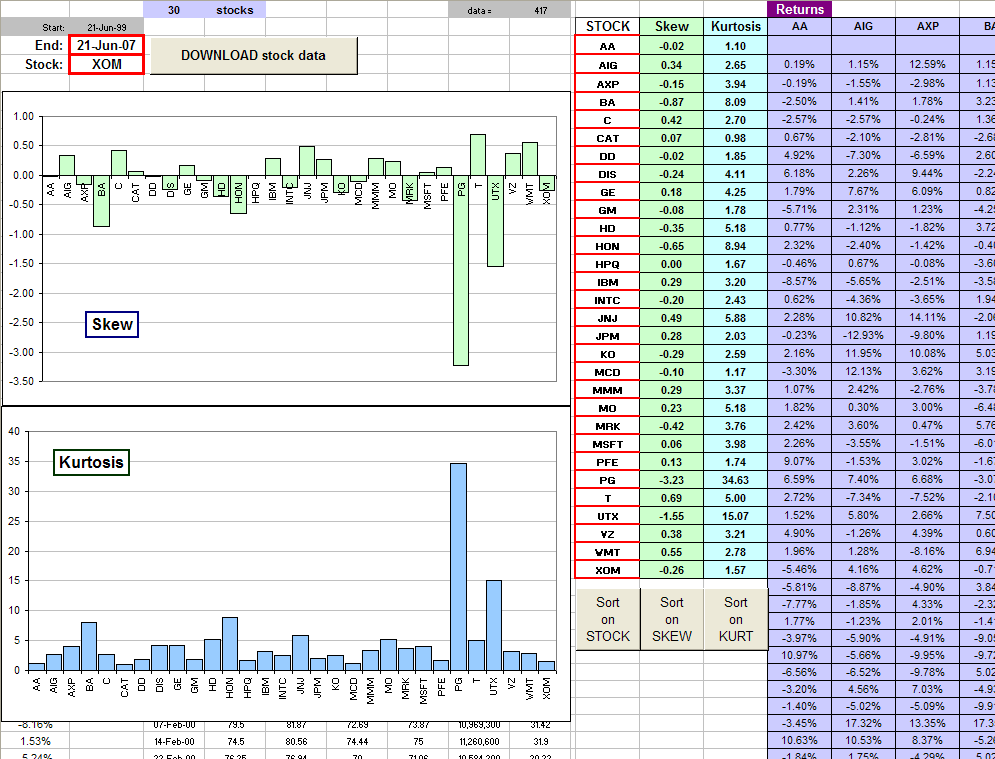Select the HON kurtosis value 8.94
The height and width of the screenshot is (759, 995).
[x=735, y=246]
